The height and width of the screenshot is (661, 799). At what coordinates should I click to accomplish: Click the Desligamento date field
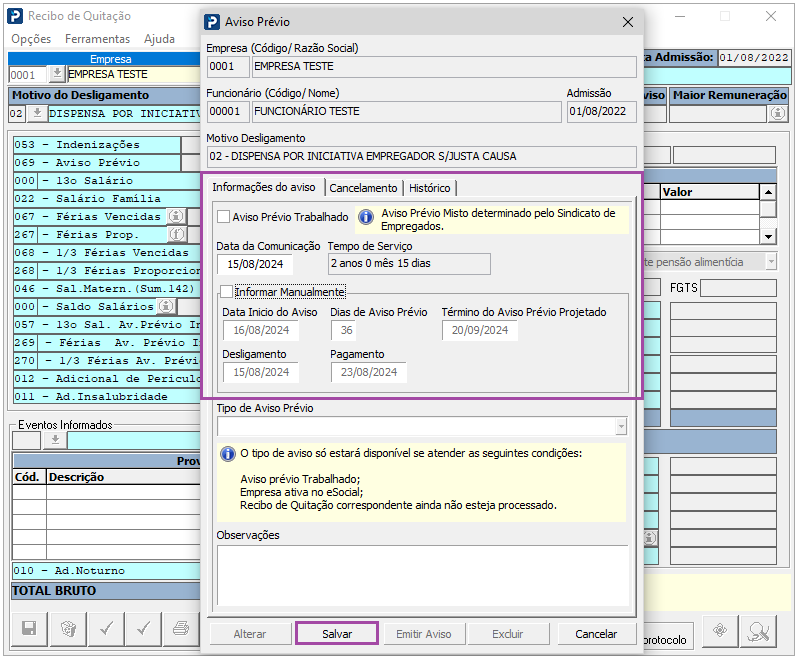[x=261, y=372]
